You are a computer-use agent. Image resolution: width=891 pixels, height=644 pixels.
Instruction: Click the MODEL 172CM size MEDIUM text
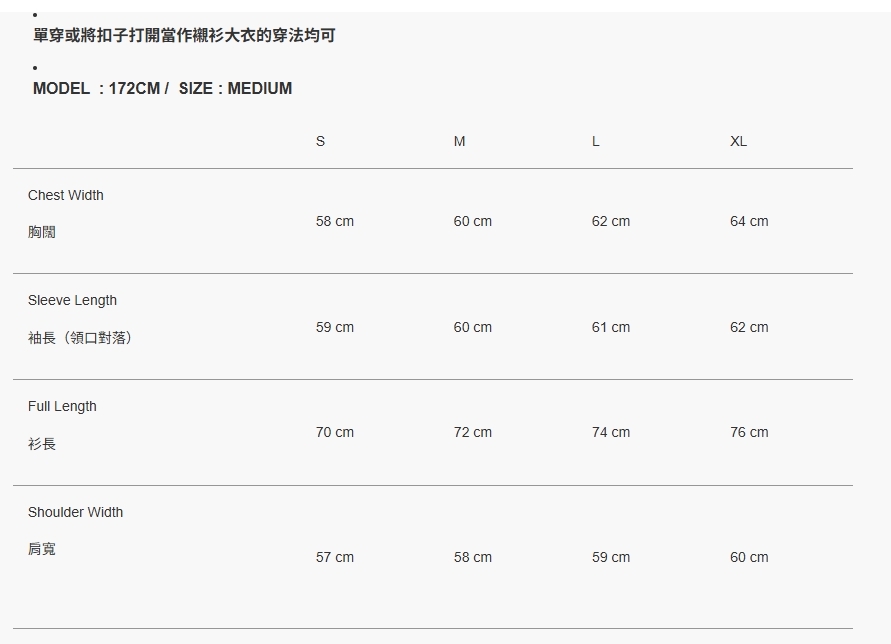162,88
